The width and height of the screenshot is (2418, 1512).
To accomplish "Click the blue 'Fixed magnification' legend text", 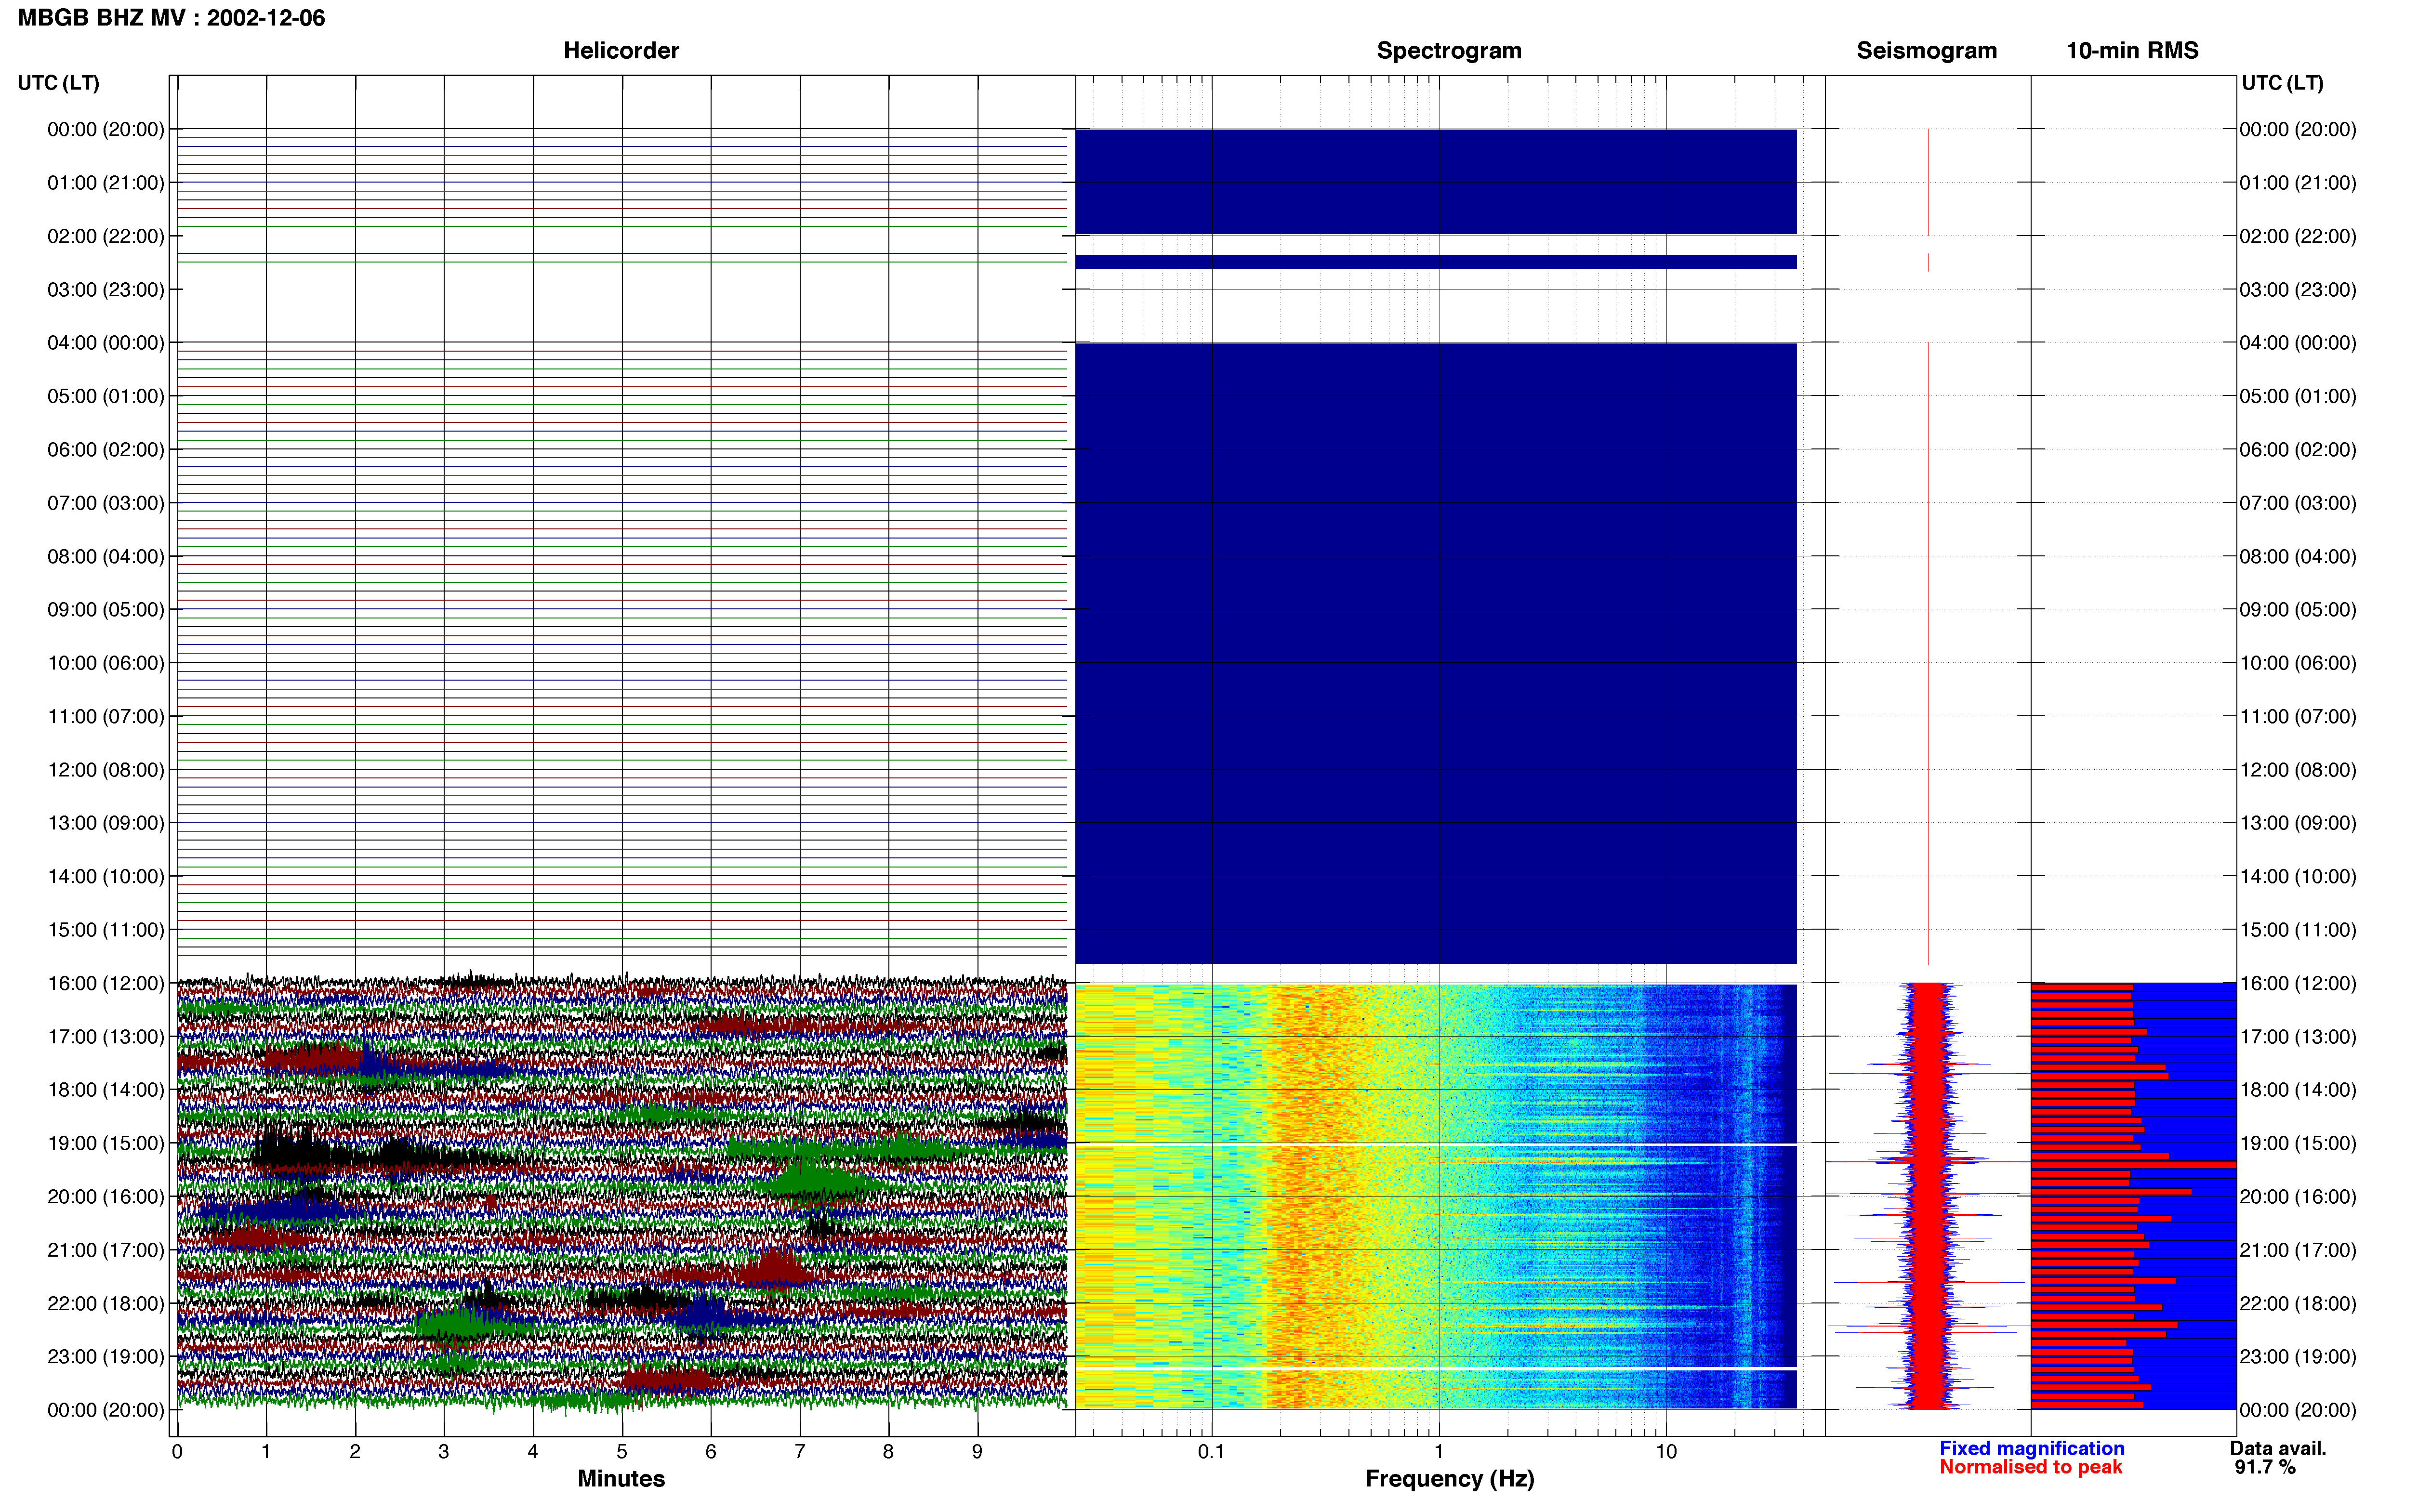I will tap(2031, 1448).
